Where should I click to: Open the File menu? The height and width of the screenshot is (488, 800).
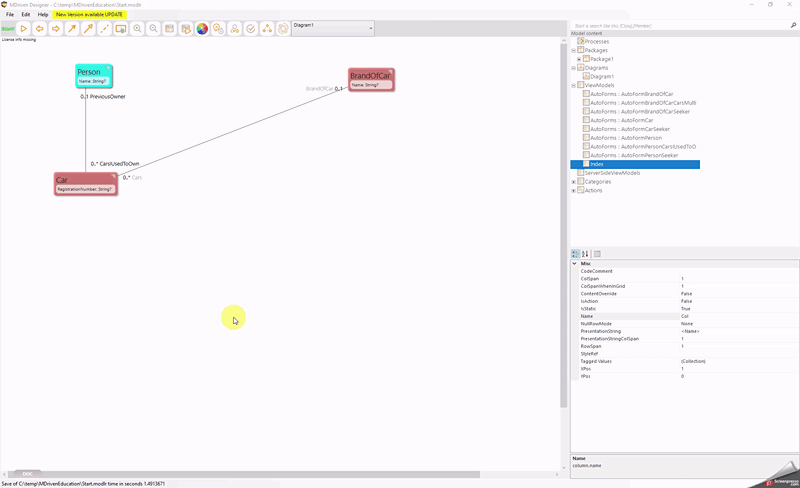[10, 15]
